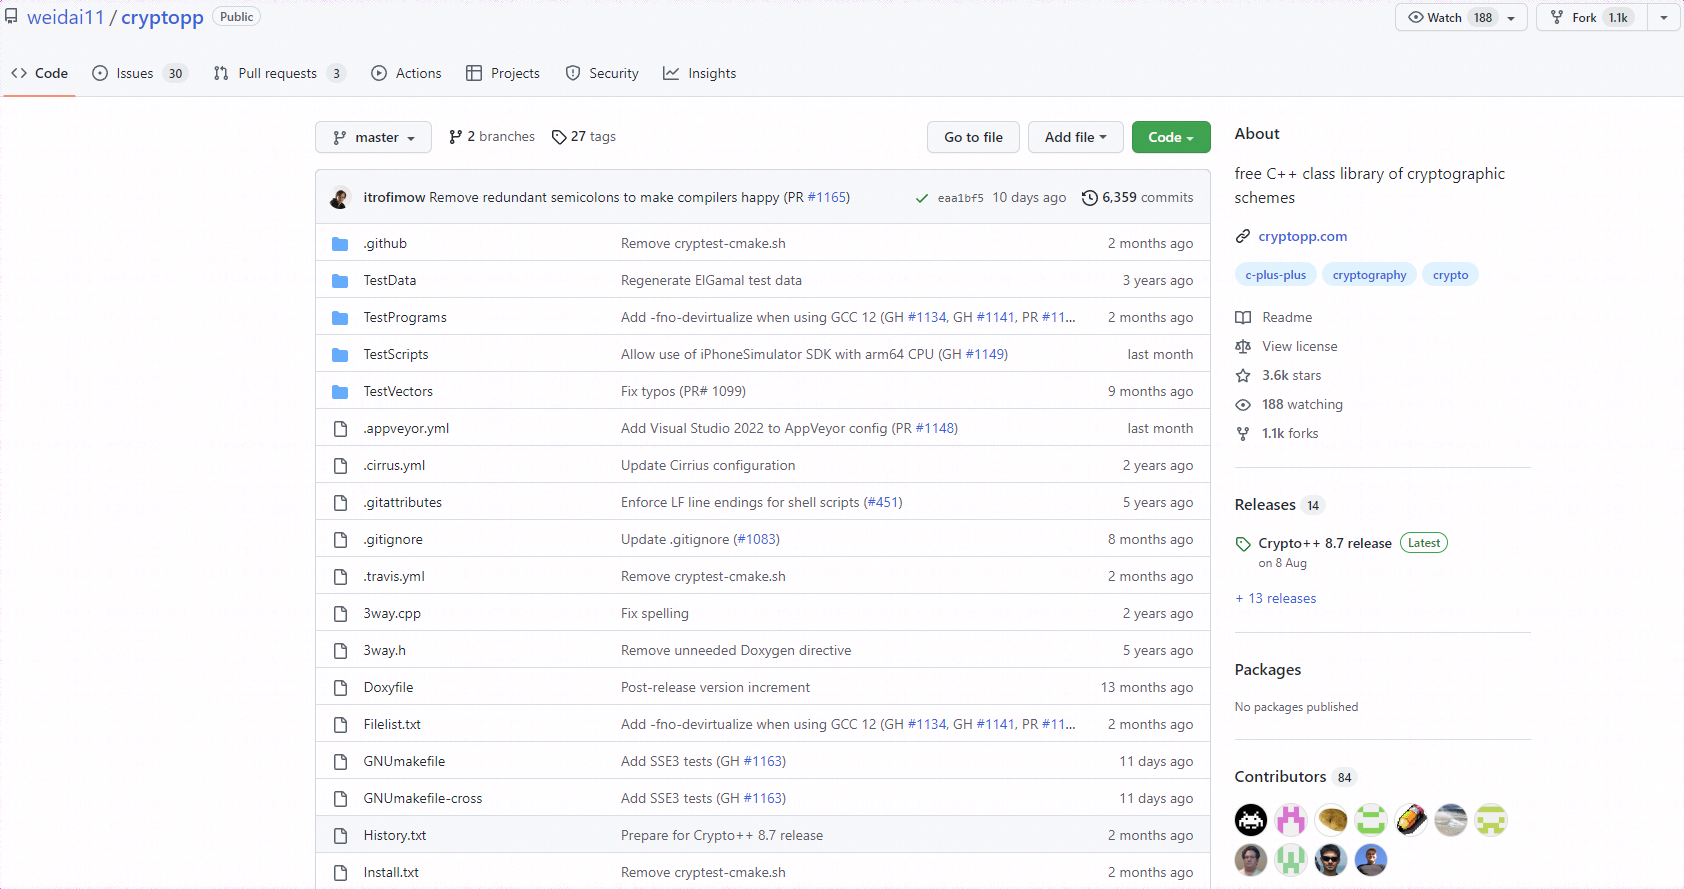Click the branches icon beside 2 branches
The width and height of the screenshot is (1684, 889).
456,137
